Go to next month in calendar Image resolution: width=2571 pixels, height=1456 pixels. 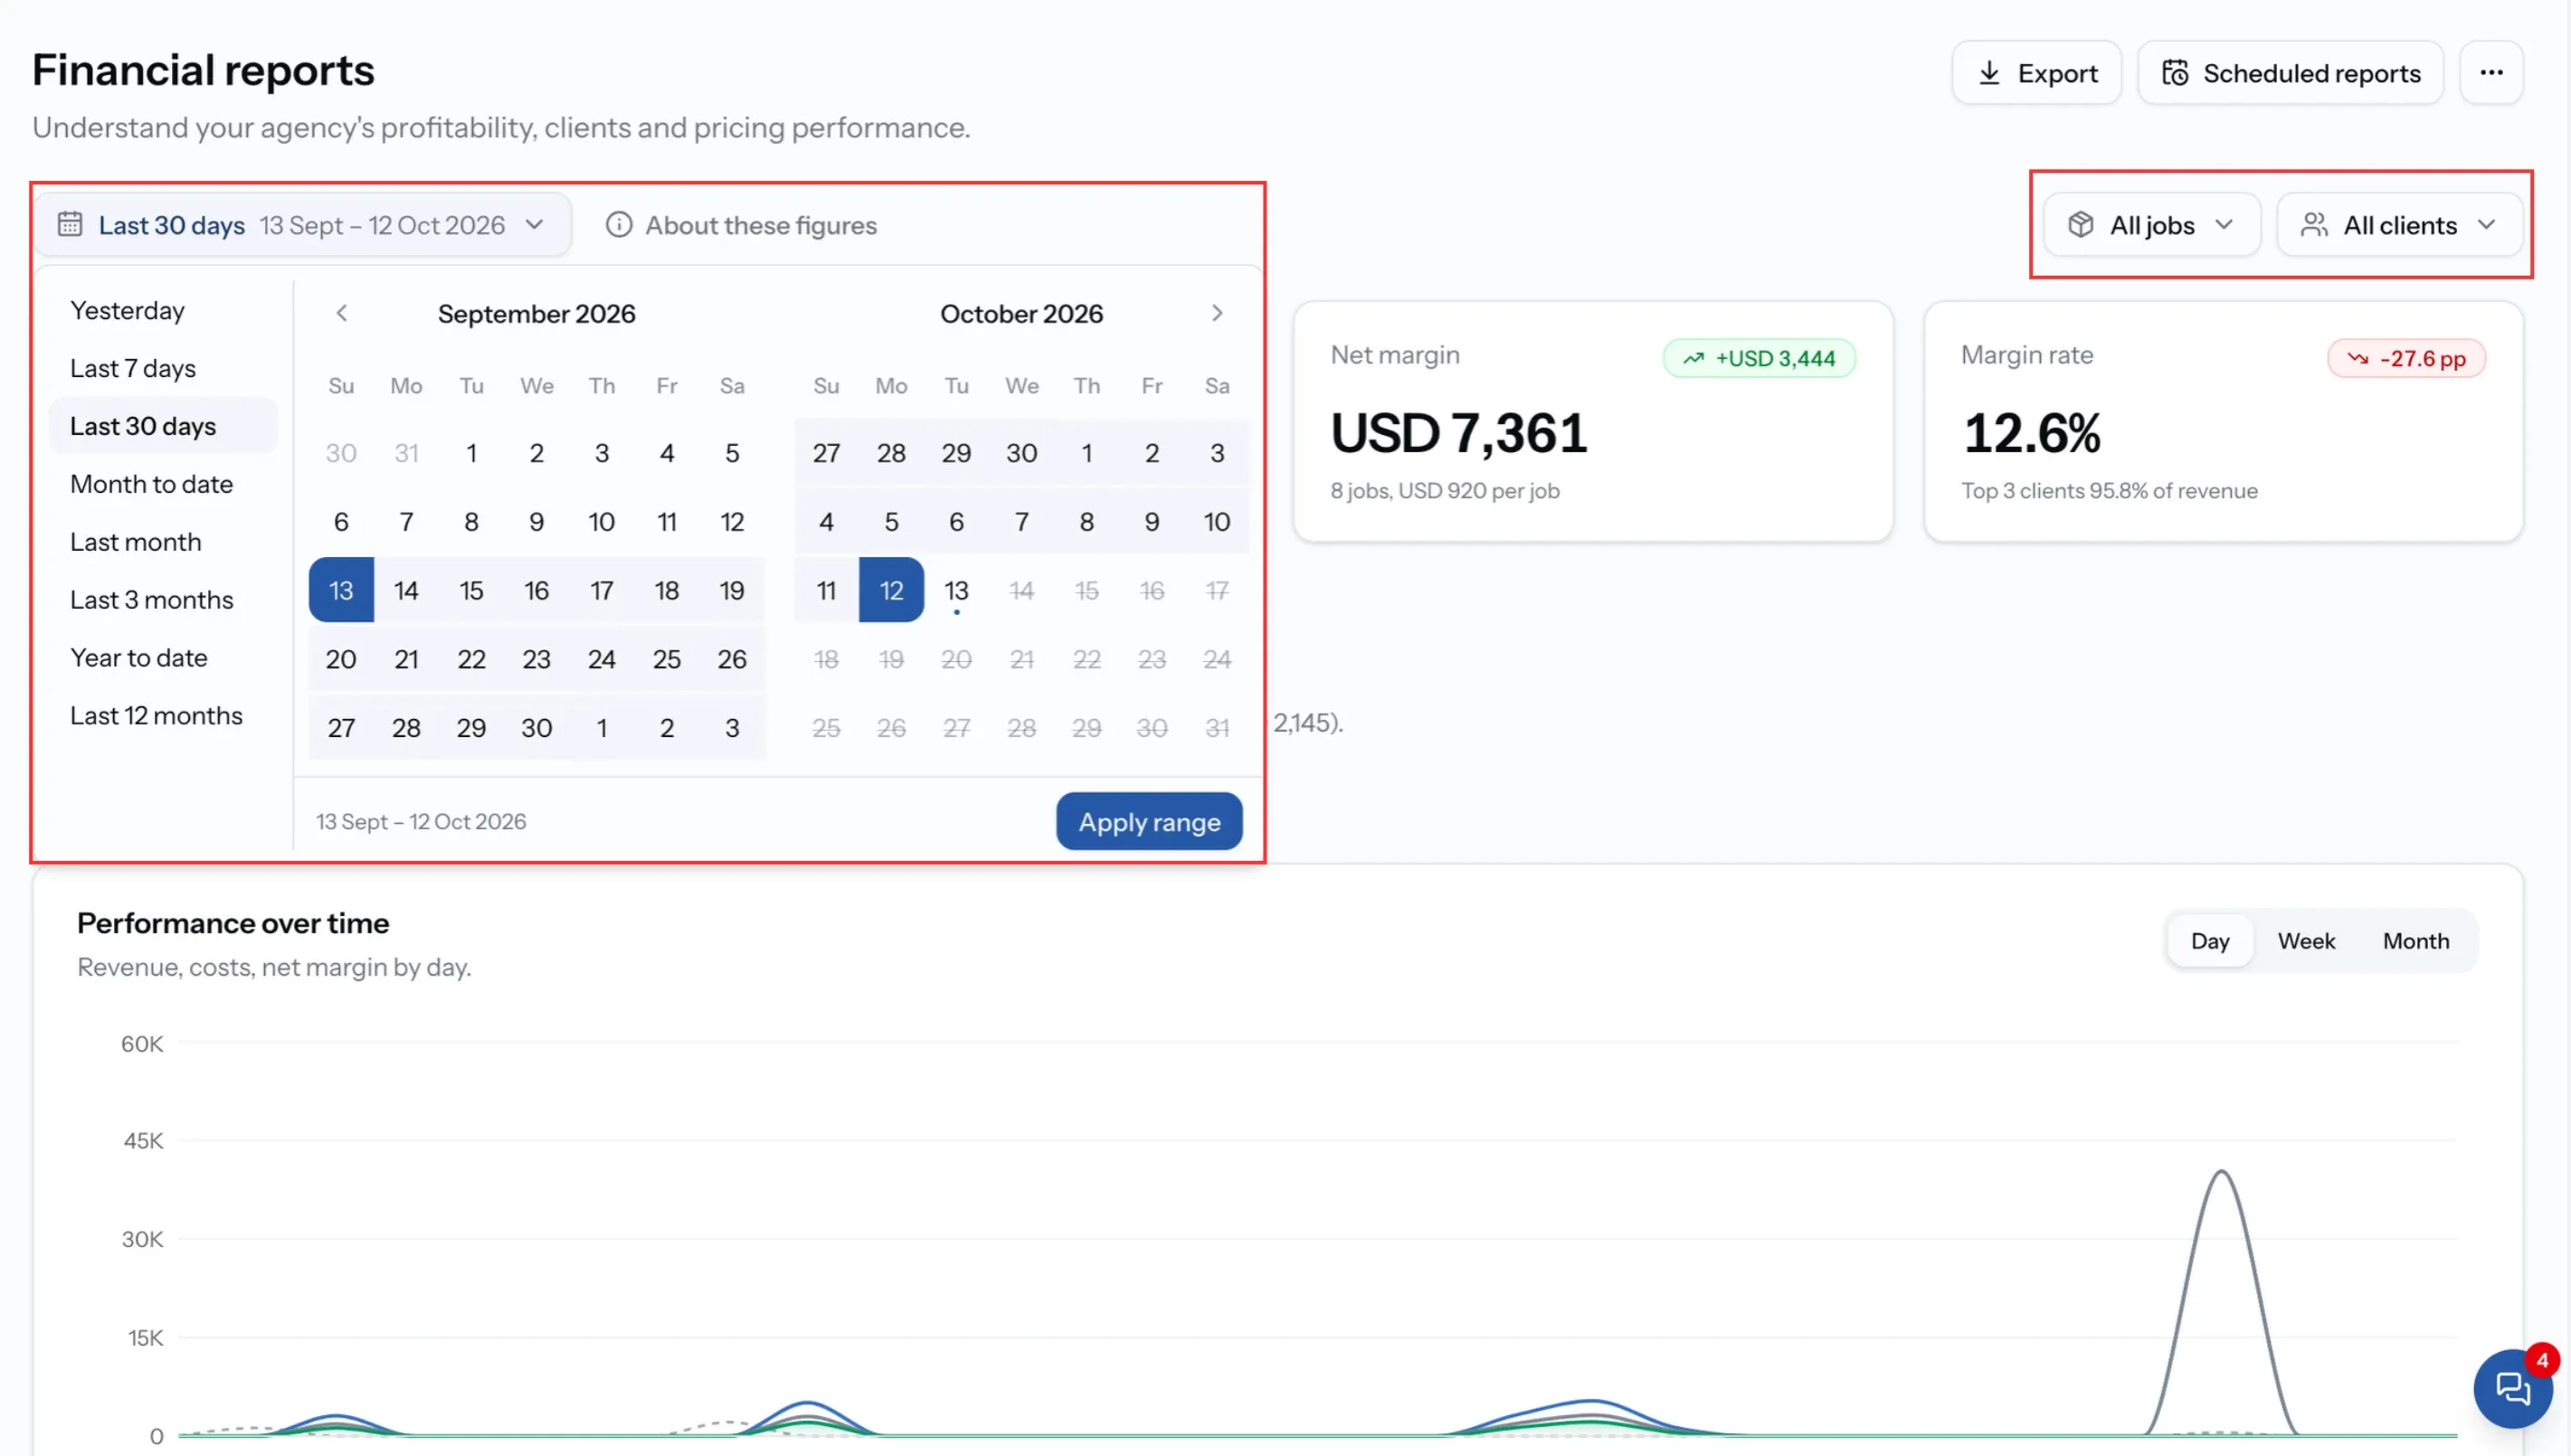click(1217, 313)
